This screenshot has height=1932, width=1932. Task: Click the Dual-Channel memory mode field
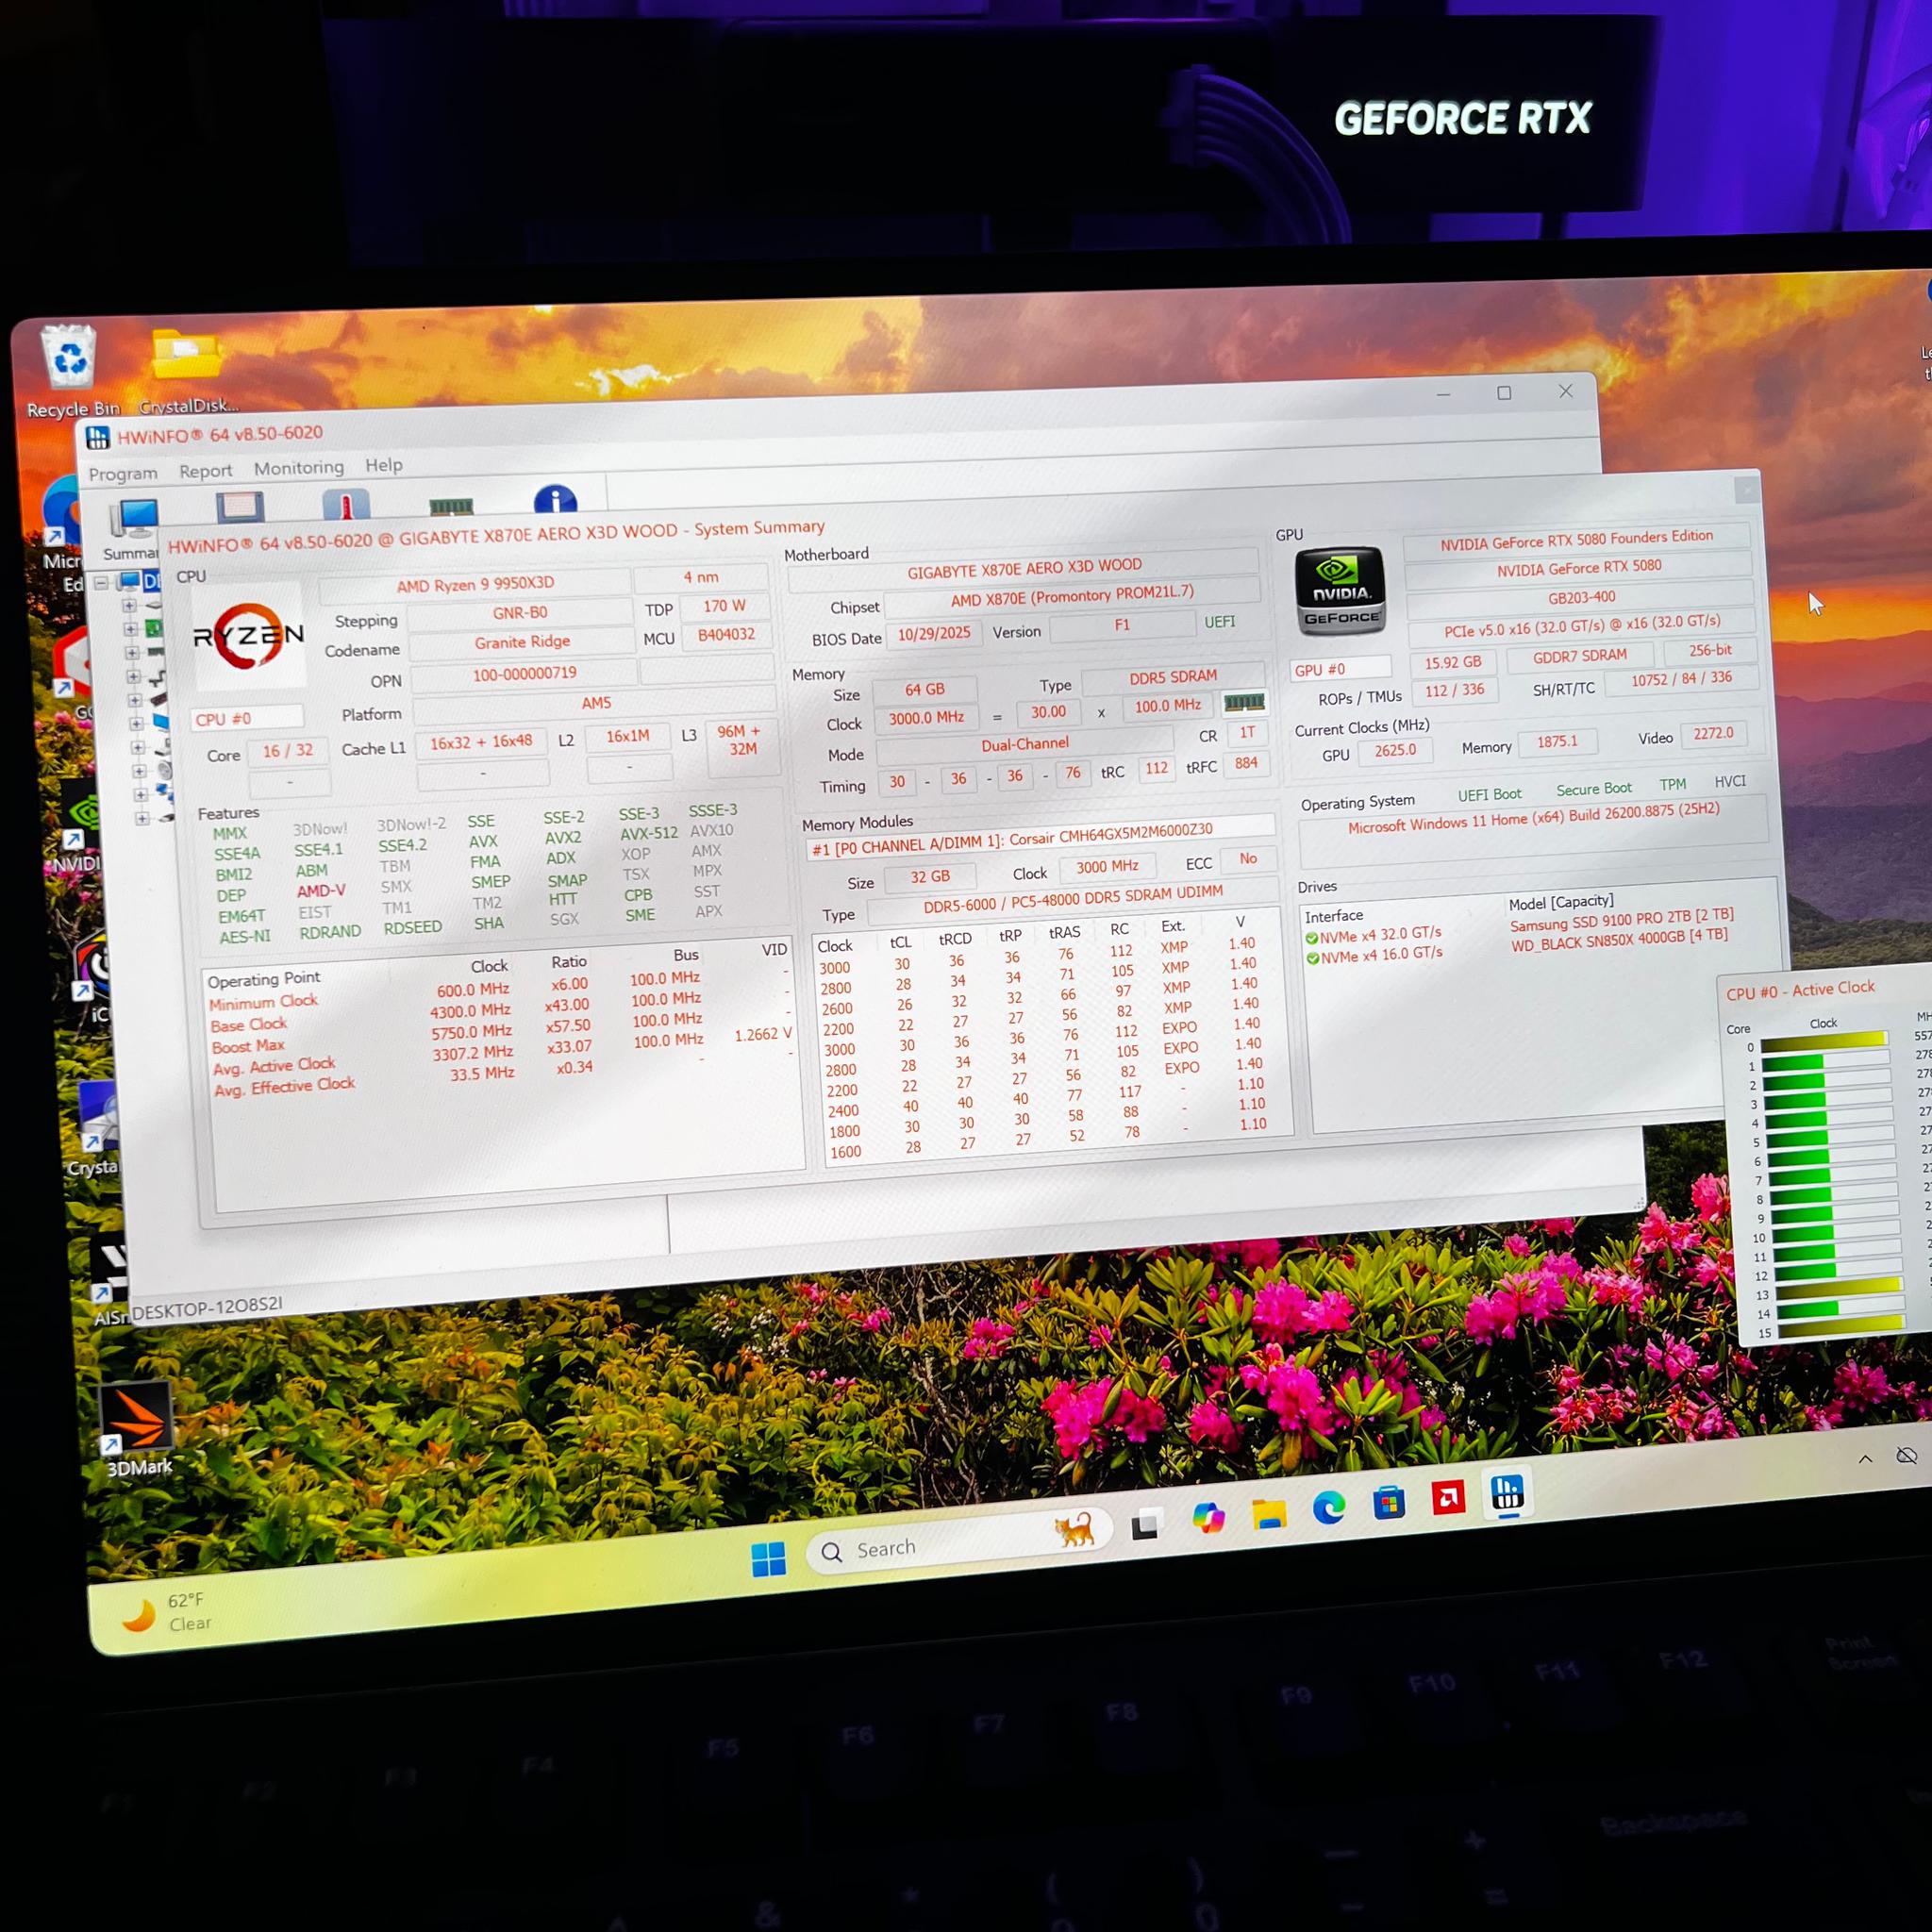pos(1024,745)
